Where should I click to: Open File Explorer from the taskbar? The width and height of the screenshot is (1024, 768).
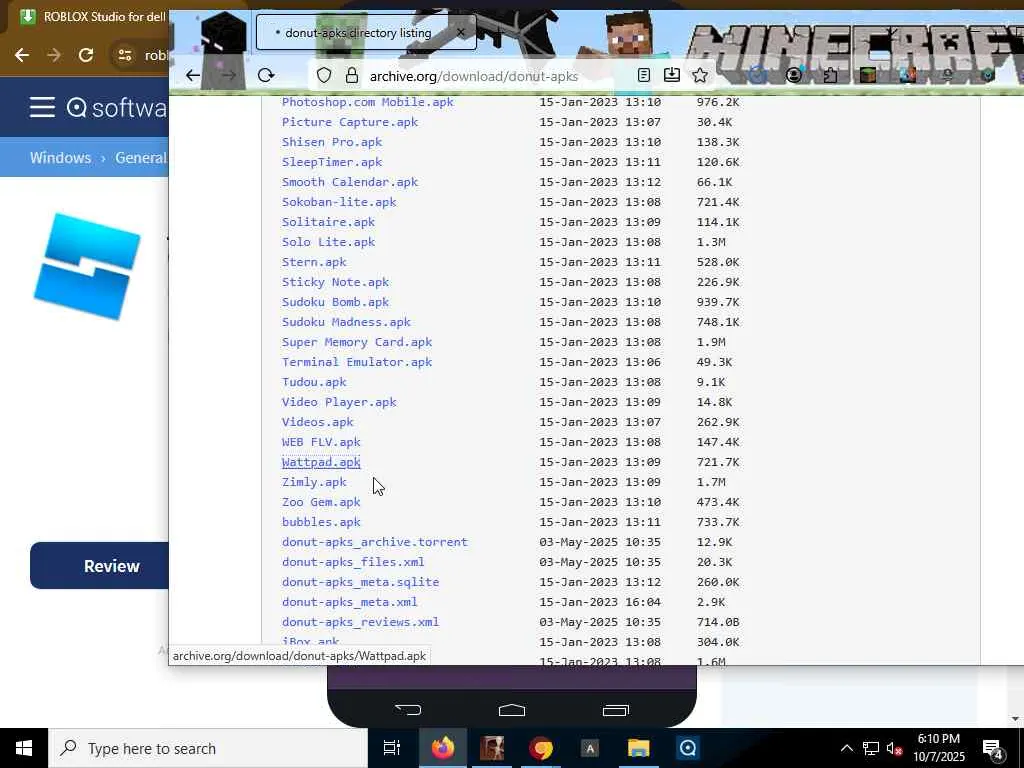(639, 748)
